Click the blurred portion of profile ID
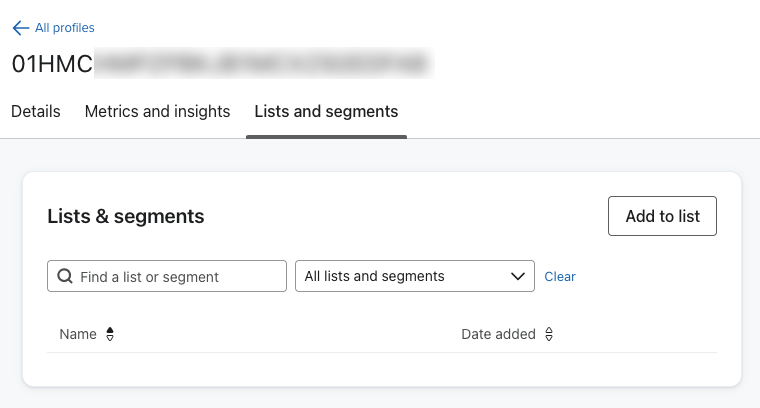The image size is (760, 408). click(260, 65)
